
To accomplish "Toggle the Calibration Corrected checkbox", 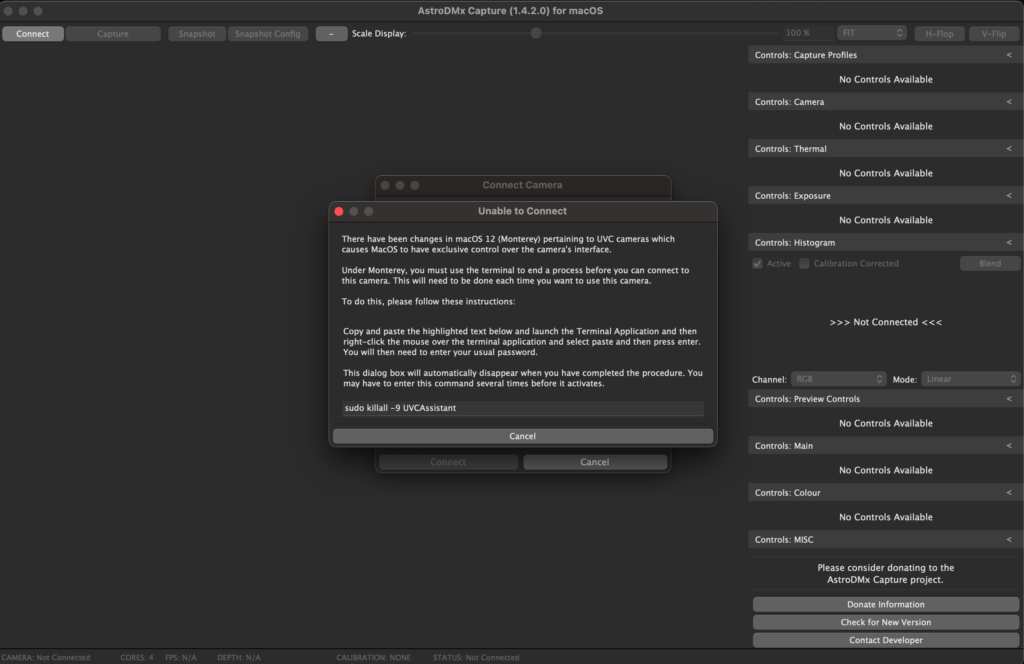I will (805, 264).
